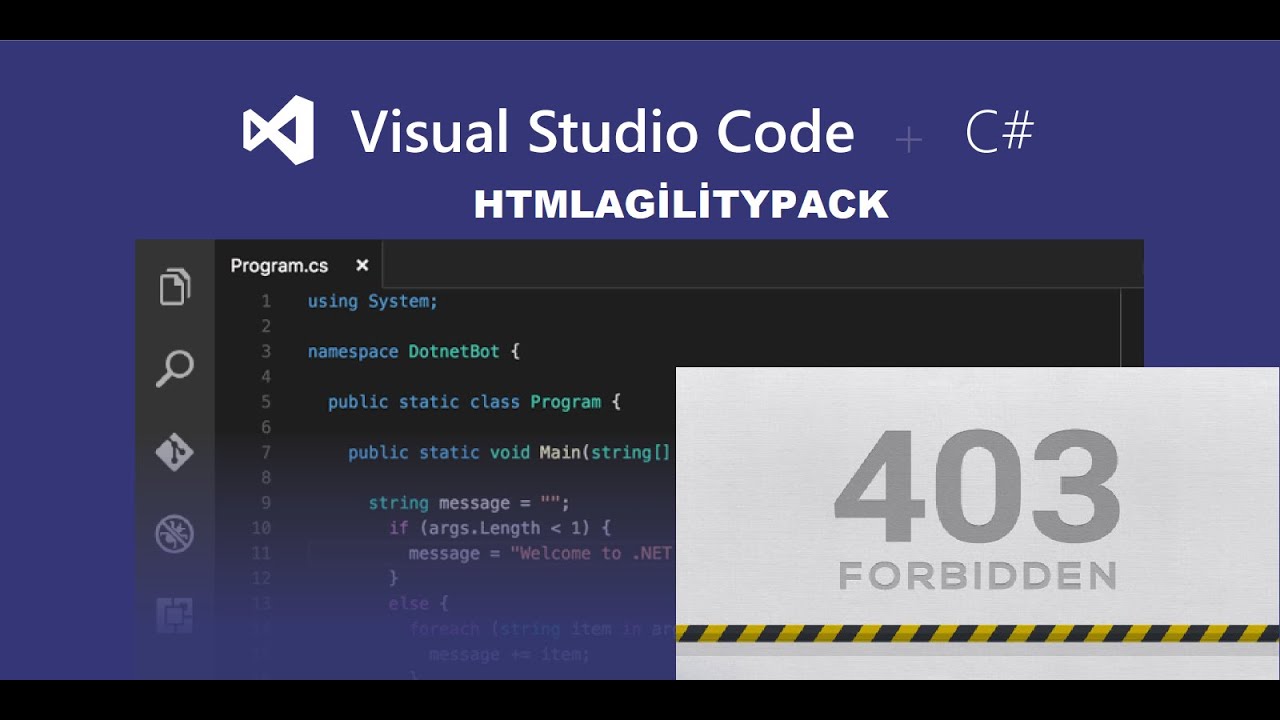Select the Program.cs editor tab

pos(299,265)
